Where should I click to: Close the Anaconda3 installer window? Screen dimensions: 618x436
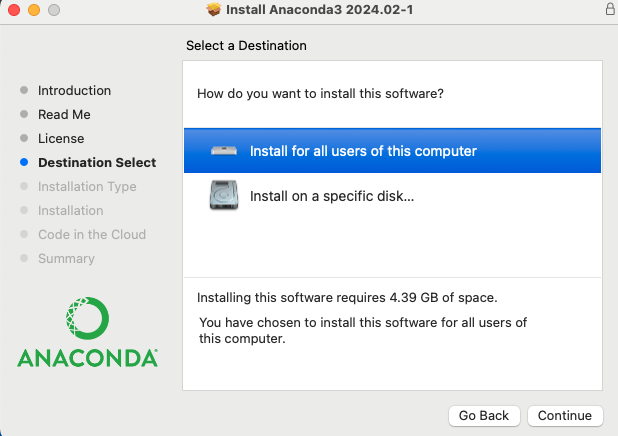pyautogui.click(x=14, y=9)
